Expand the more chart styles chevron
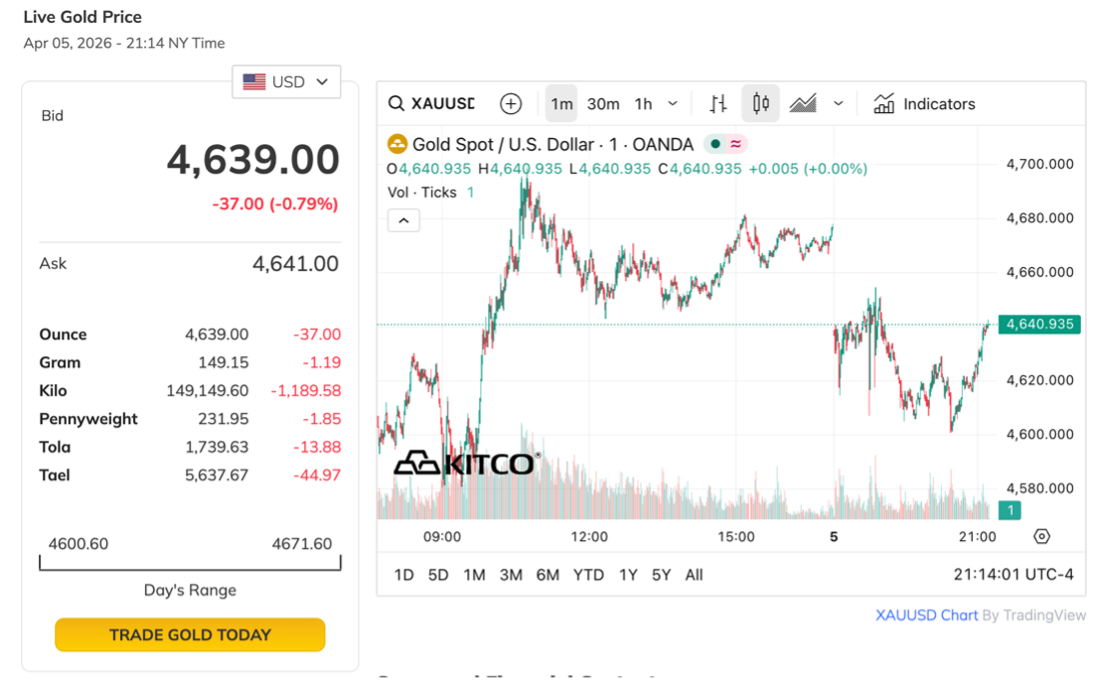The height and width of the screenshot is (681, 1096). pyautogui.click(x=838, y=104)
